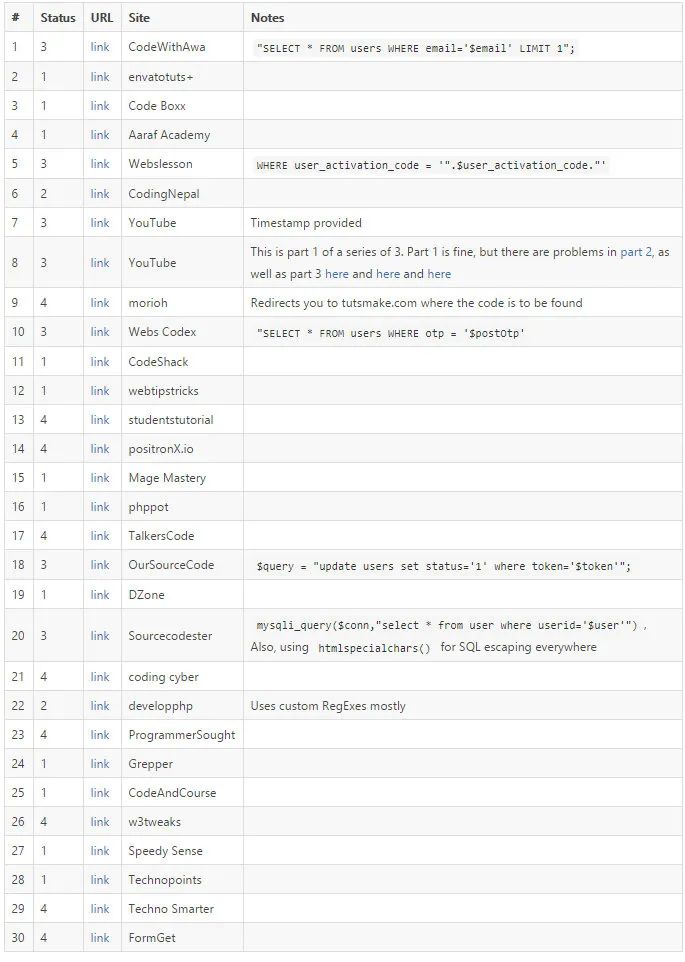Follow the link for FormGet
This screenshot has width=685, height=962.
coord(99,938)
